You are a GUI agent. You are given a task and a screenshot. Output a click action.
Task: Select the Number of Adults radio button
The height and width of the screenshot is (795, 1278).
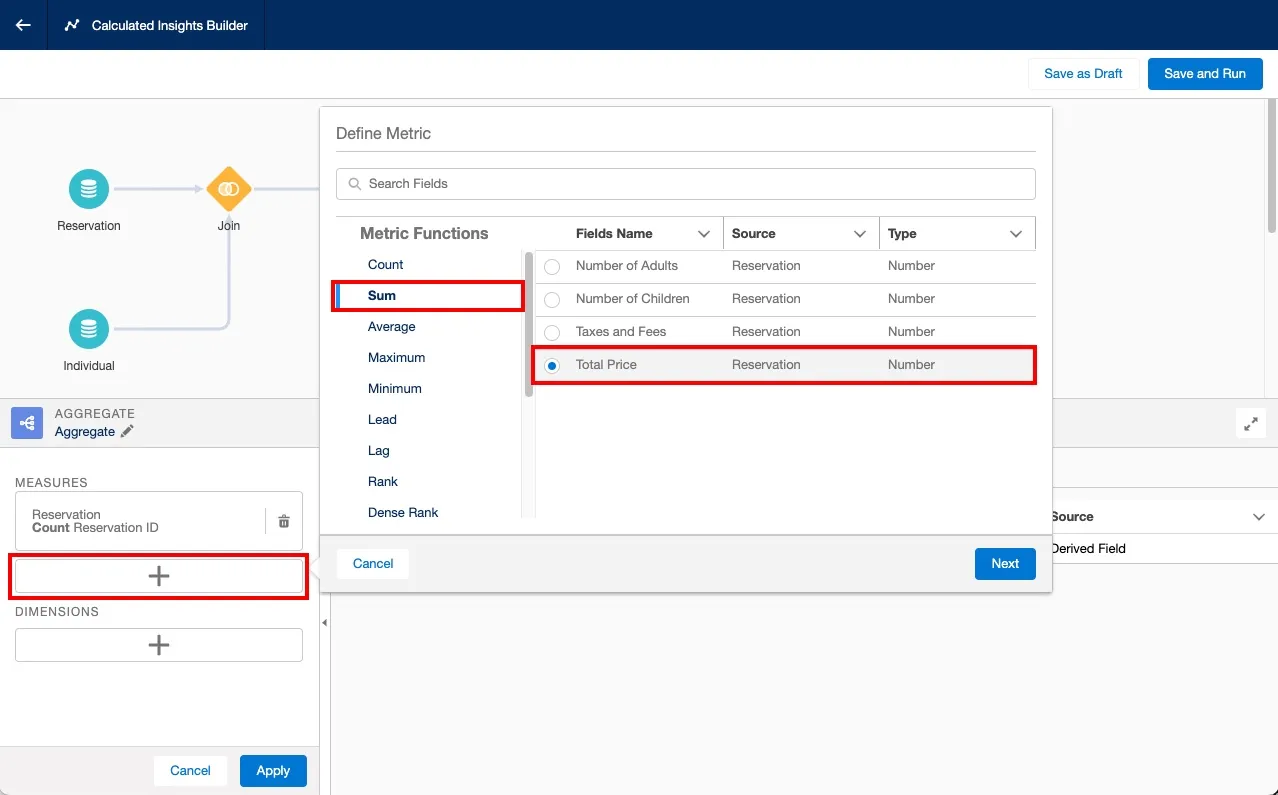[x=552, y=266]
